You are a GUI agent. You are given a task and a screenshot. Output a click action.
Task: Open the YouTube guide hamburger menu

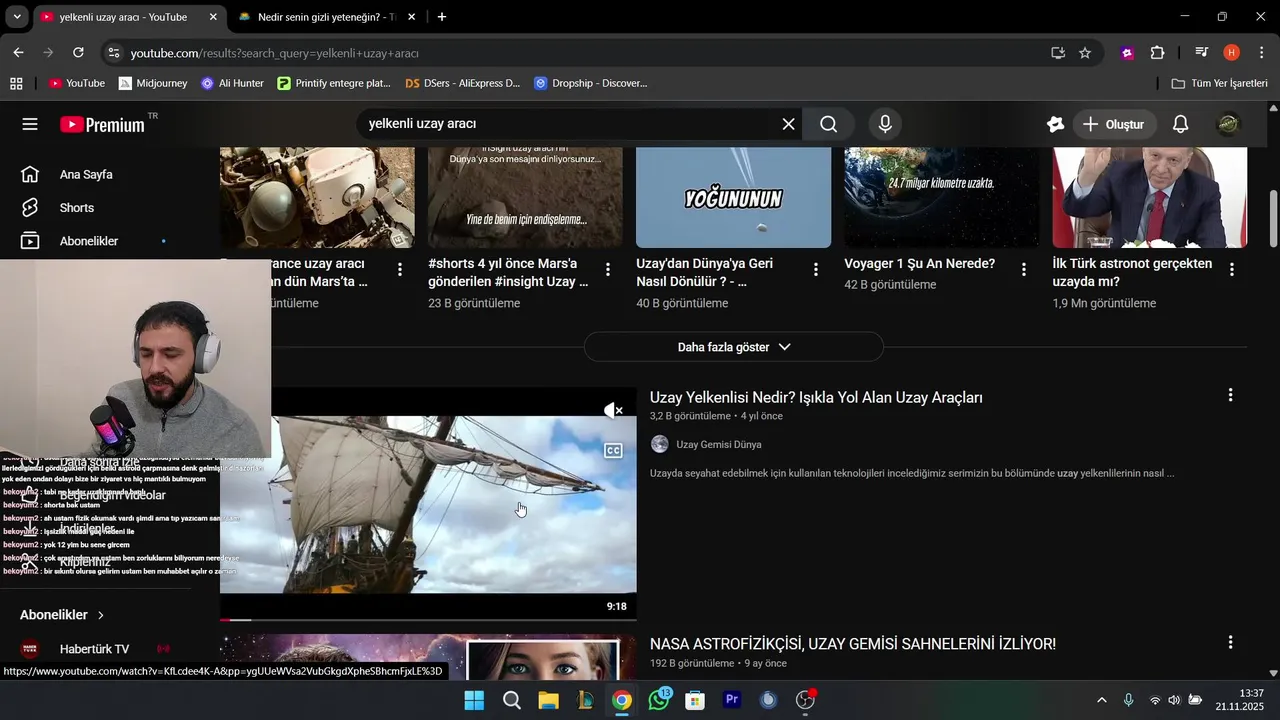click(30, 124)
